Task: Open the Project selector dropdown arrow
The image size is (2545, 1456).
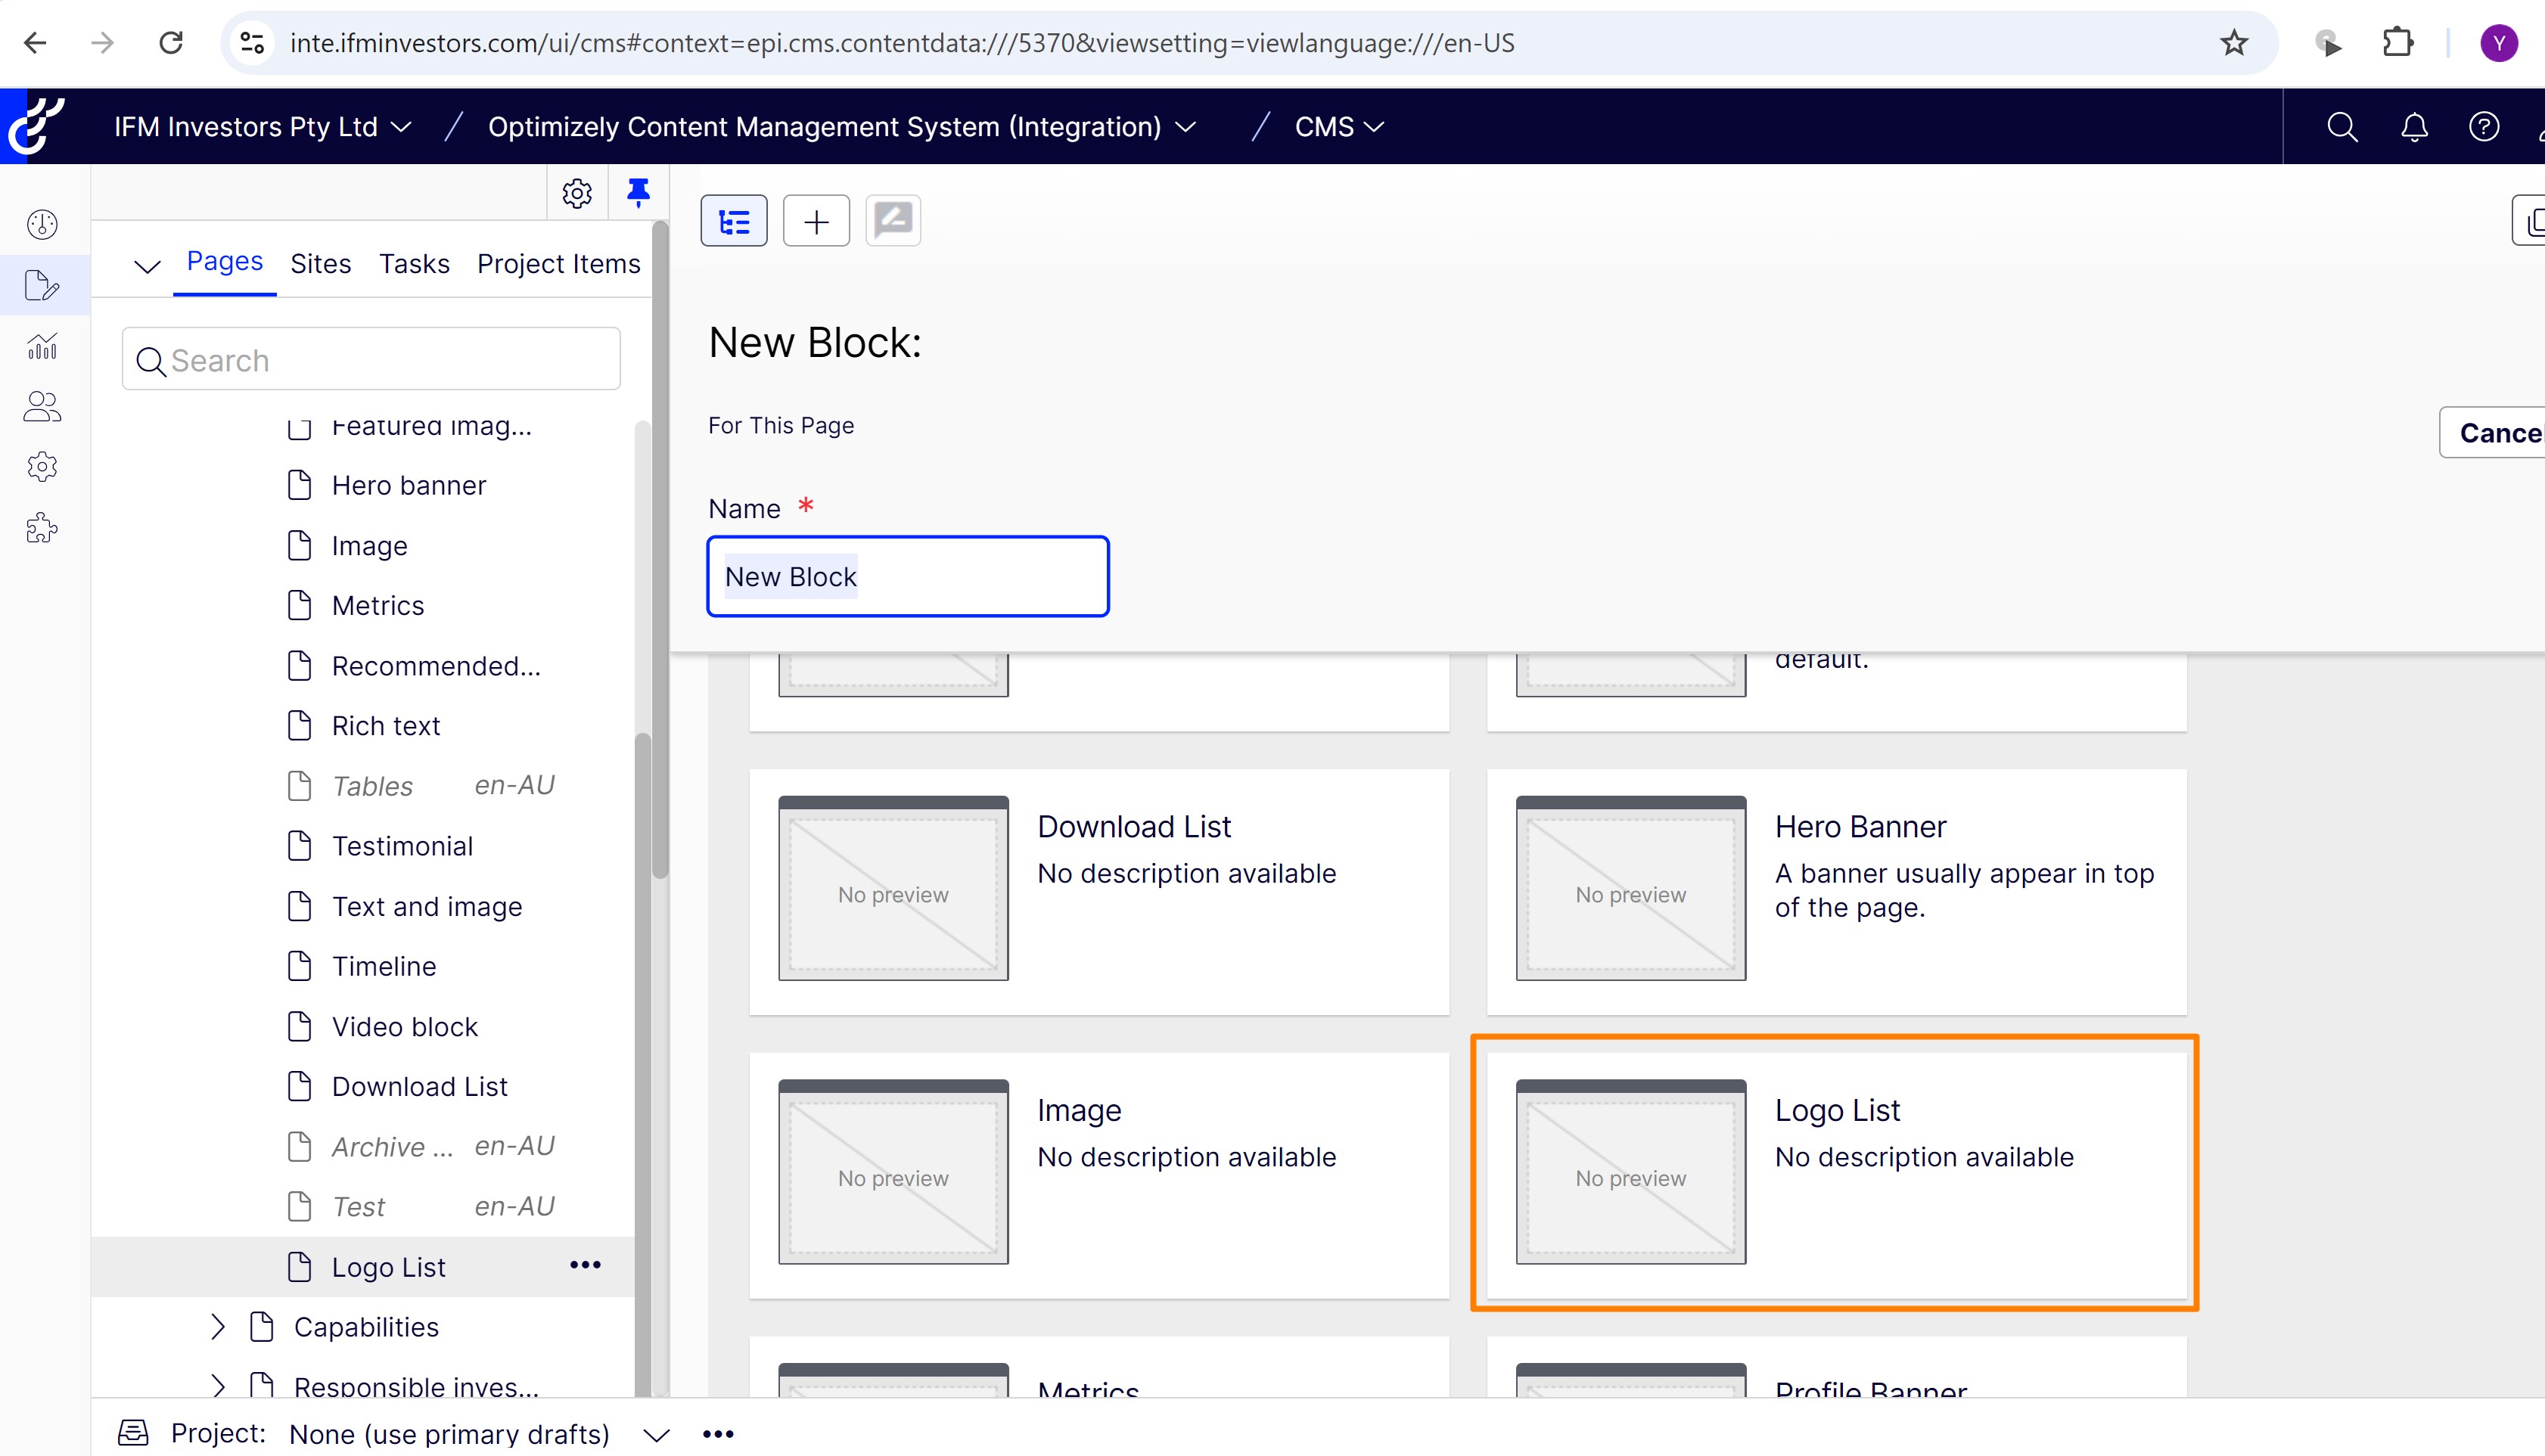Action: tap(656, 1435)
